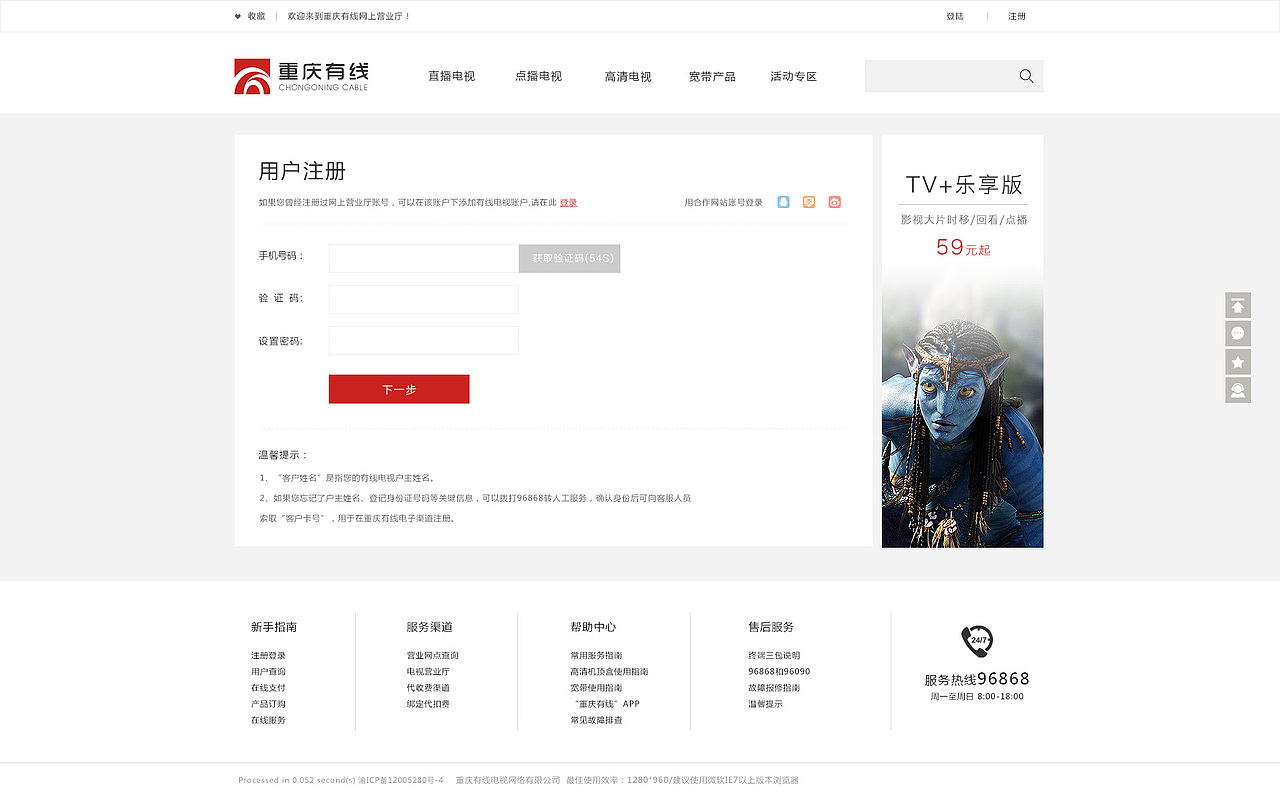Click the 服务渠道 footer heading
This screenshot has height=797, width=1280.
pyautogui.click(x=429, y=627)
